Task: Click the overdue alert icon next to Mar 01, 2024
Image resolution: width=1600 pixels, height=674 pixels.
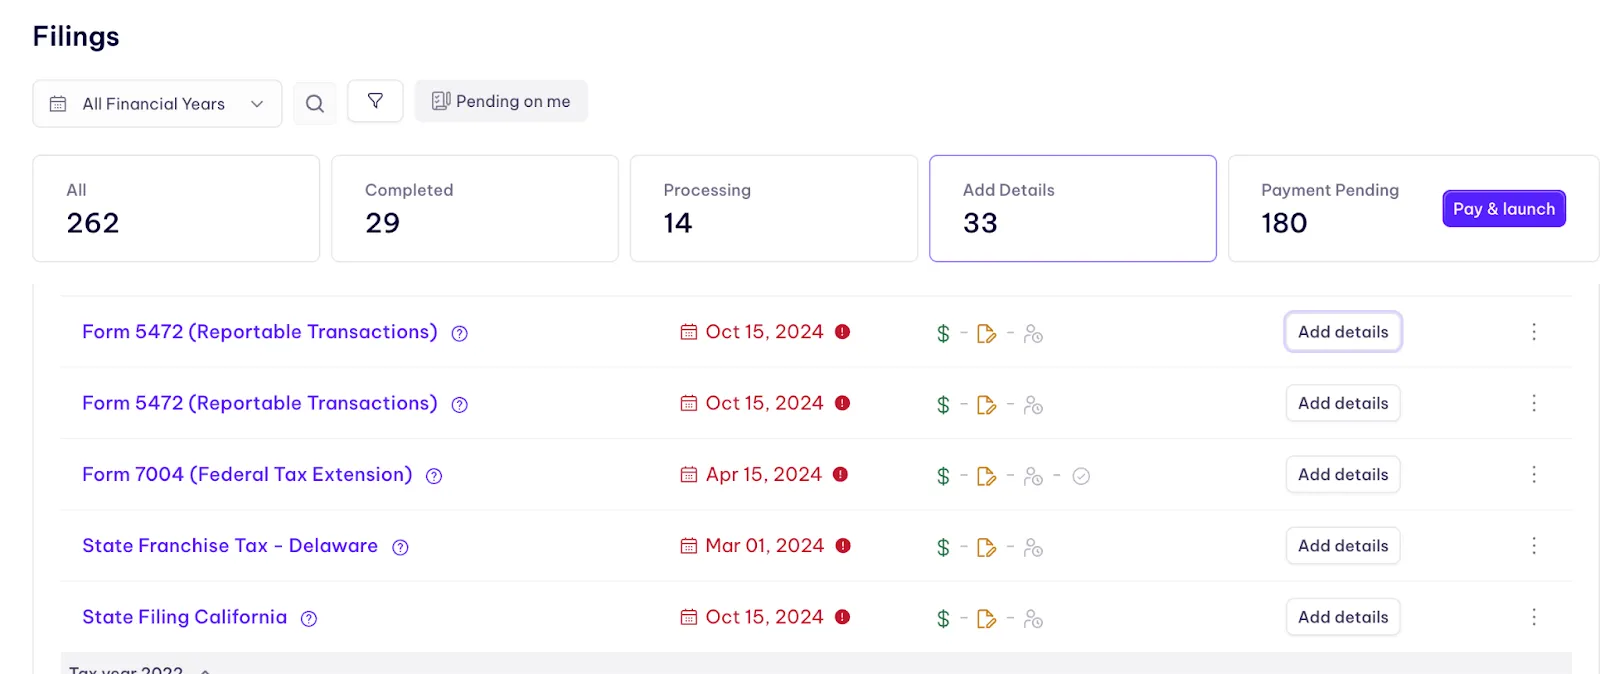Action: point(843,546)
